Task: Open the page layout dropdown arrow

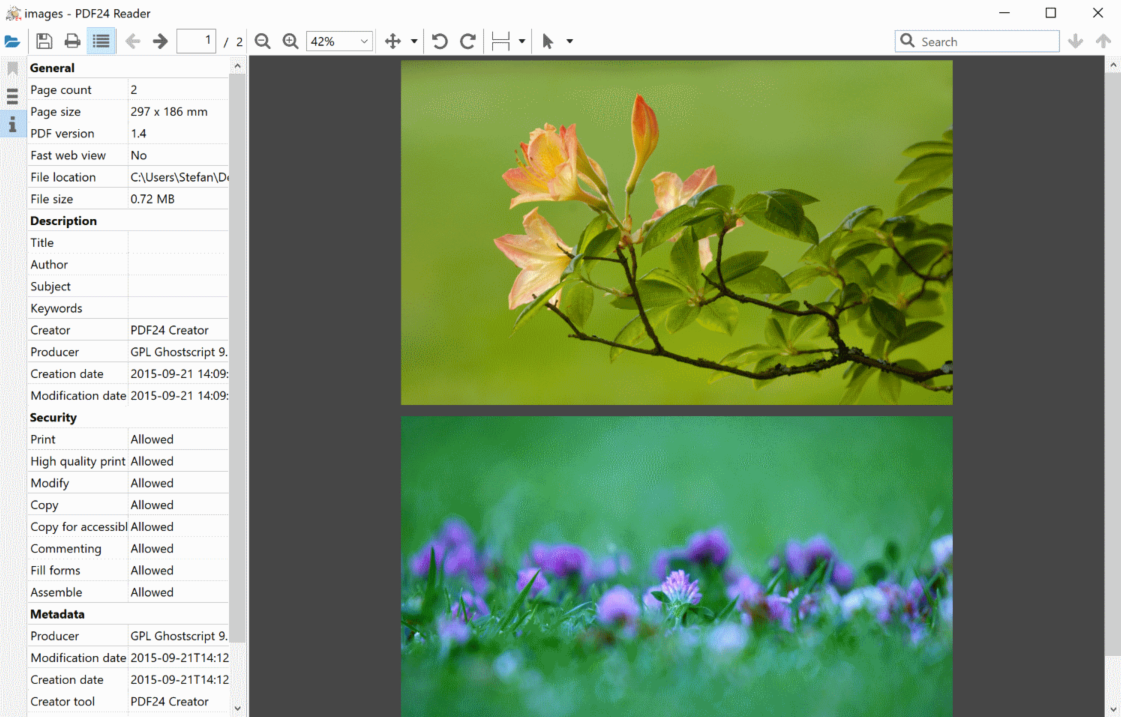Action: tap(522, 42)
